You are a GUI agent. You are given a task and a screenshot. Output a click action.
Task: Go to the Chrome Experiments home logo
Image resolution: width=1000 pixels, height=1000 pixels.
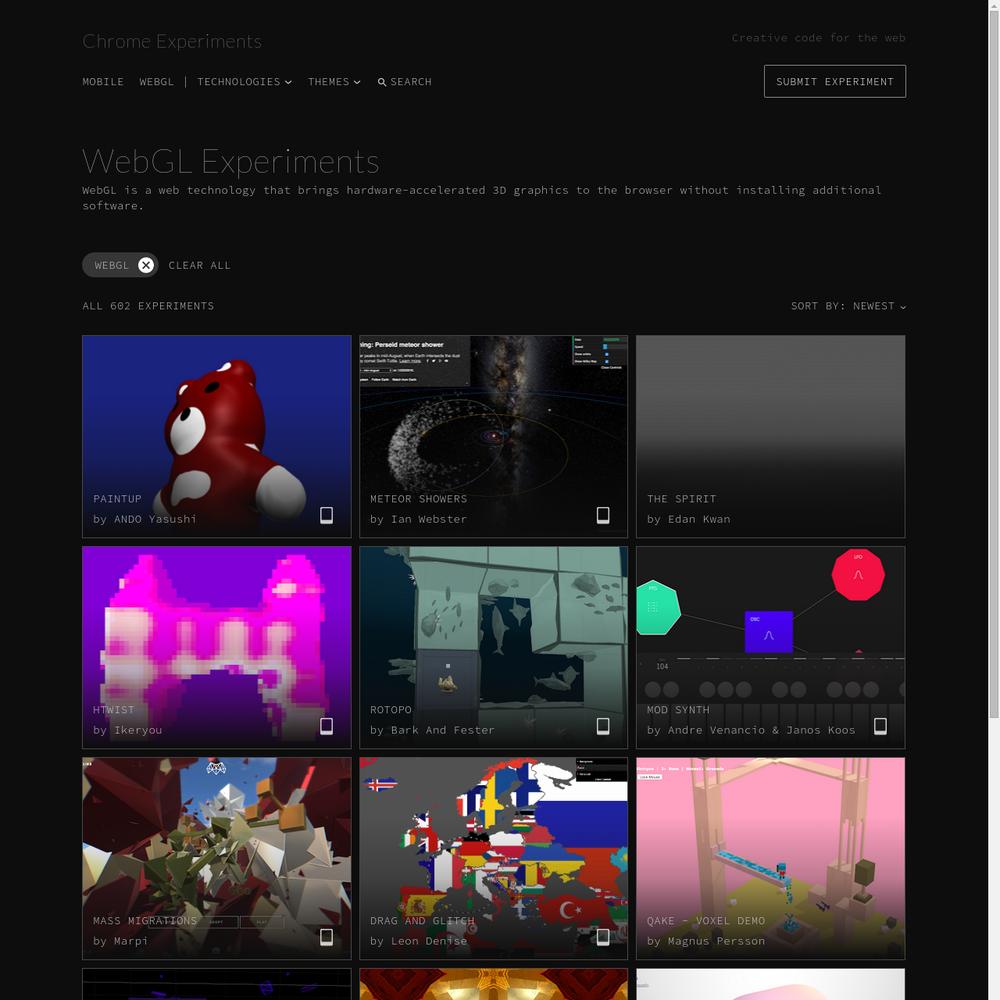[x=172, y=41]
